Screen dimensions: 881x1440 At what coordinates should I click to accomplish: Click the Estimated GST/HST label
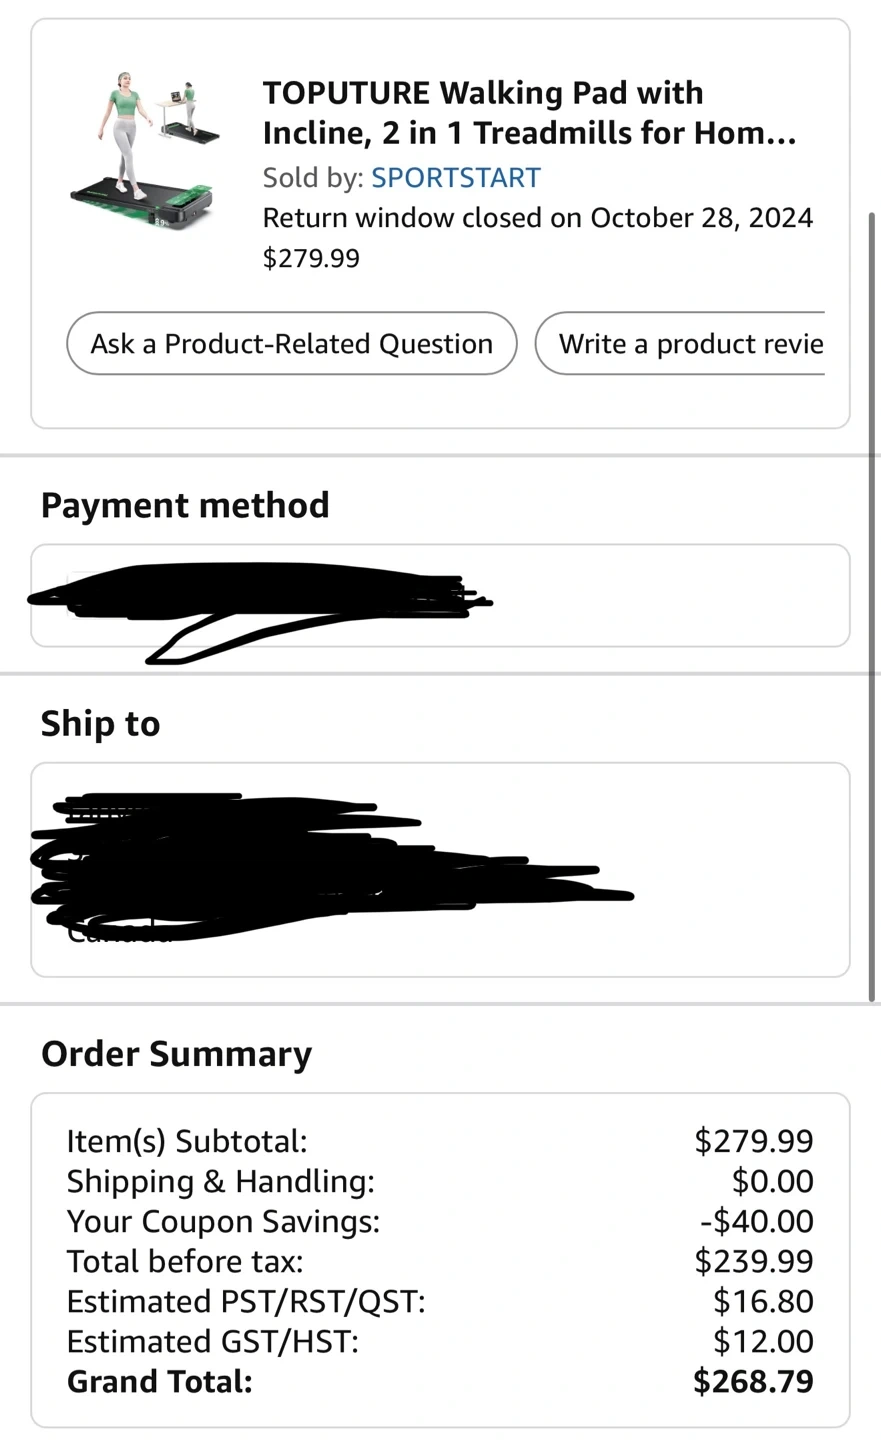click(212, 1341)
